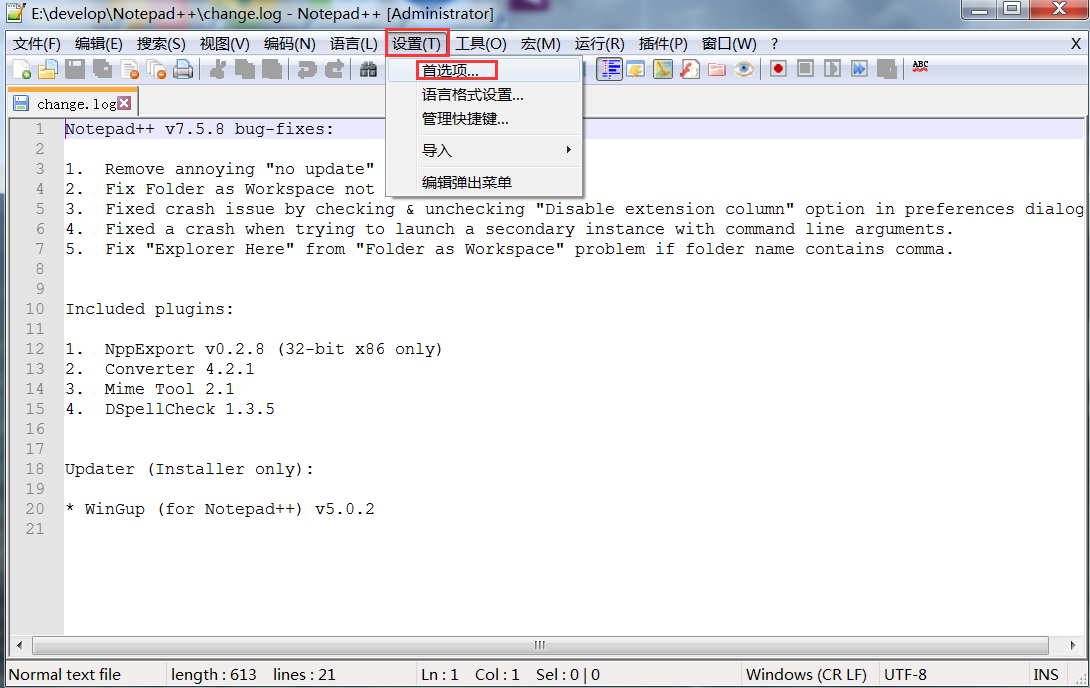Viewport: 1090px width, 688px height.
Task: Open Find with the binoculars icon
Action: [x=368, y=69]
